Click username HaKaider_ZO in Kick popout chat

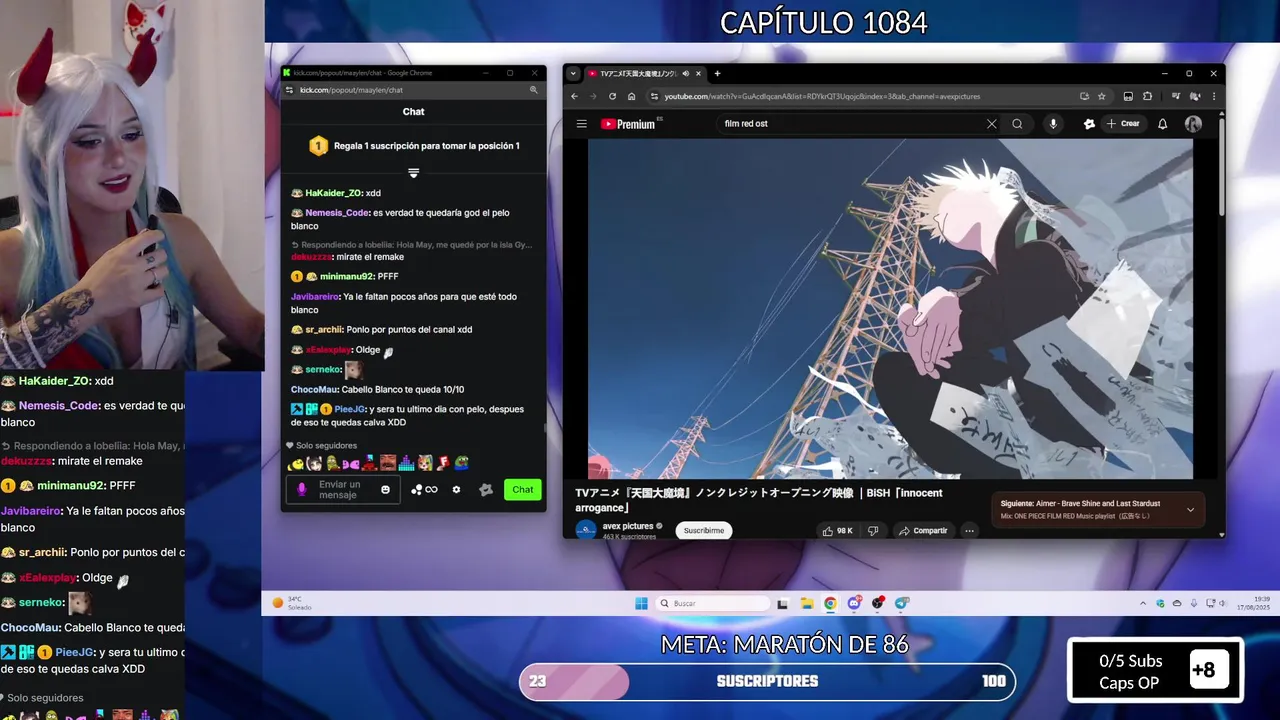coord(333,193)
